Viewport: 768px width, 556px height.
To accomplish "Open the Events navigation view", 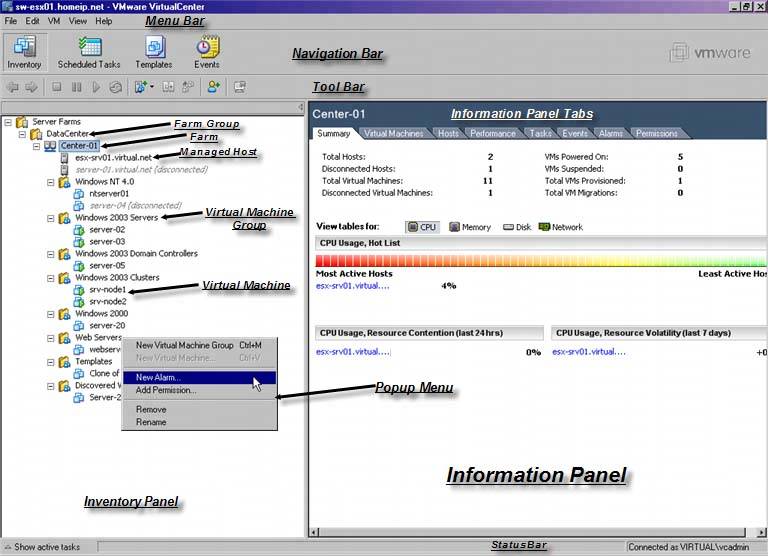I will tap(207, 52).
